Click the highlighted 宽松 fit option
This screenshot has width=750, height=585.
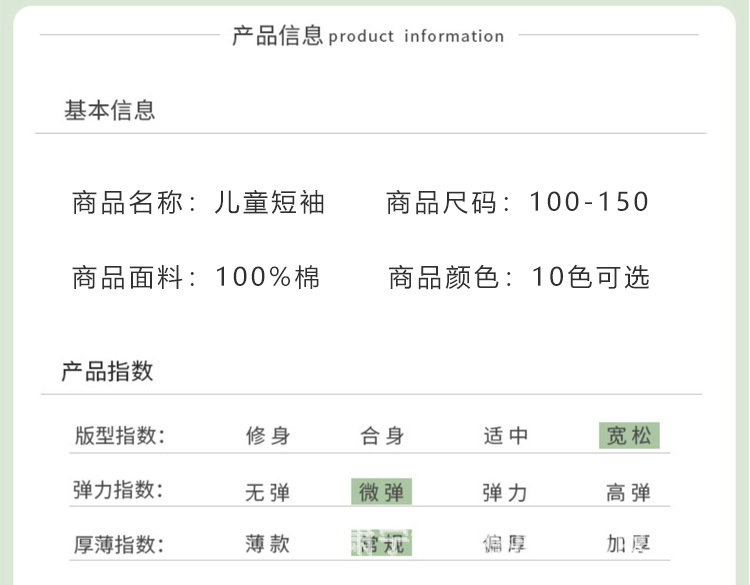click(x=629, y=436)
